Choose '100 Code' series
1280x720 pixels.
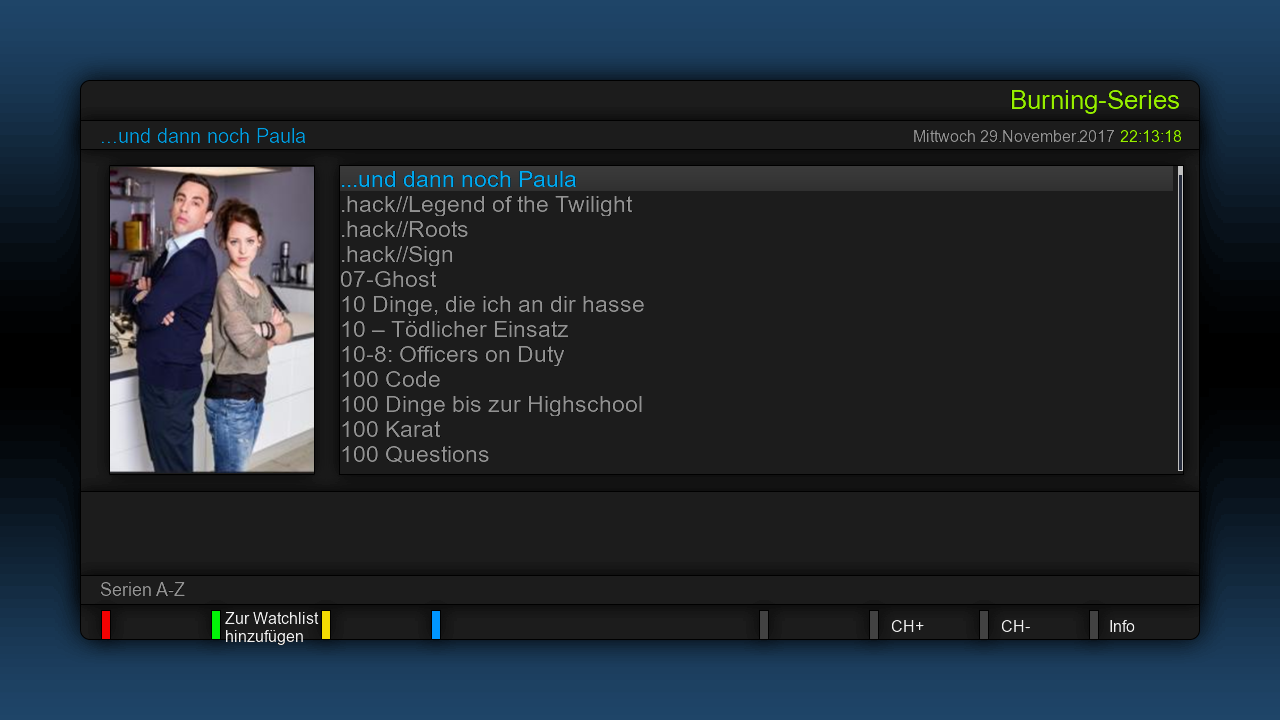390,380
